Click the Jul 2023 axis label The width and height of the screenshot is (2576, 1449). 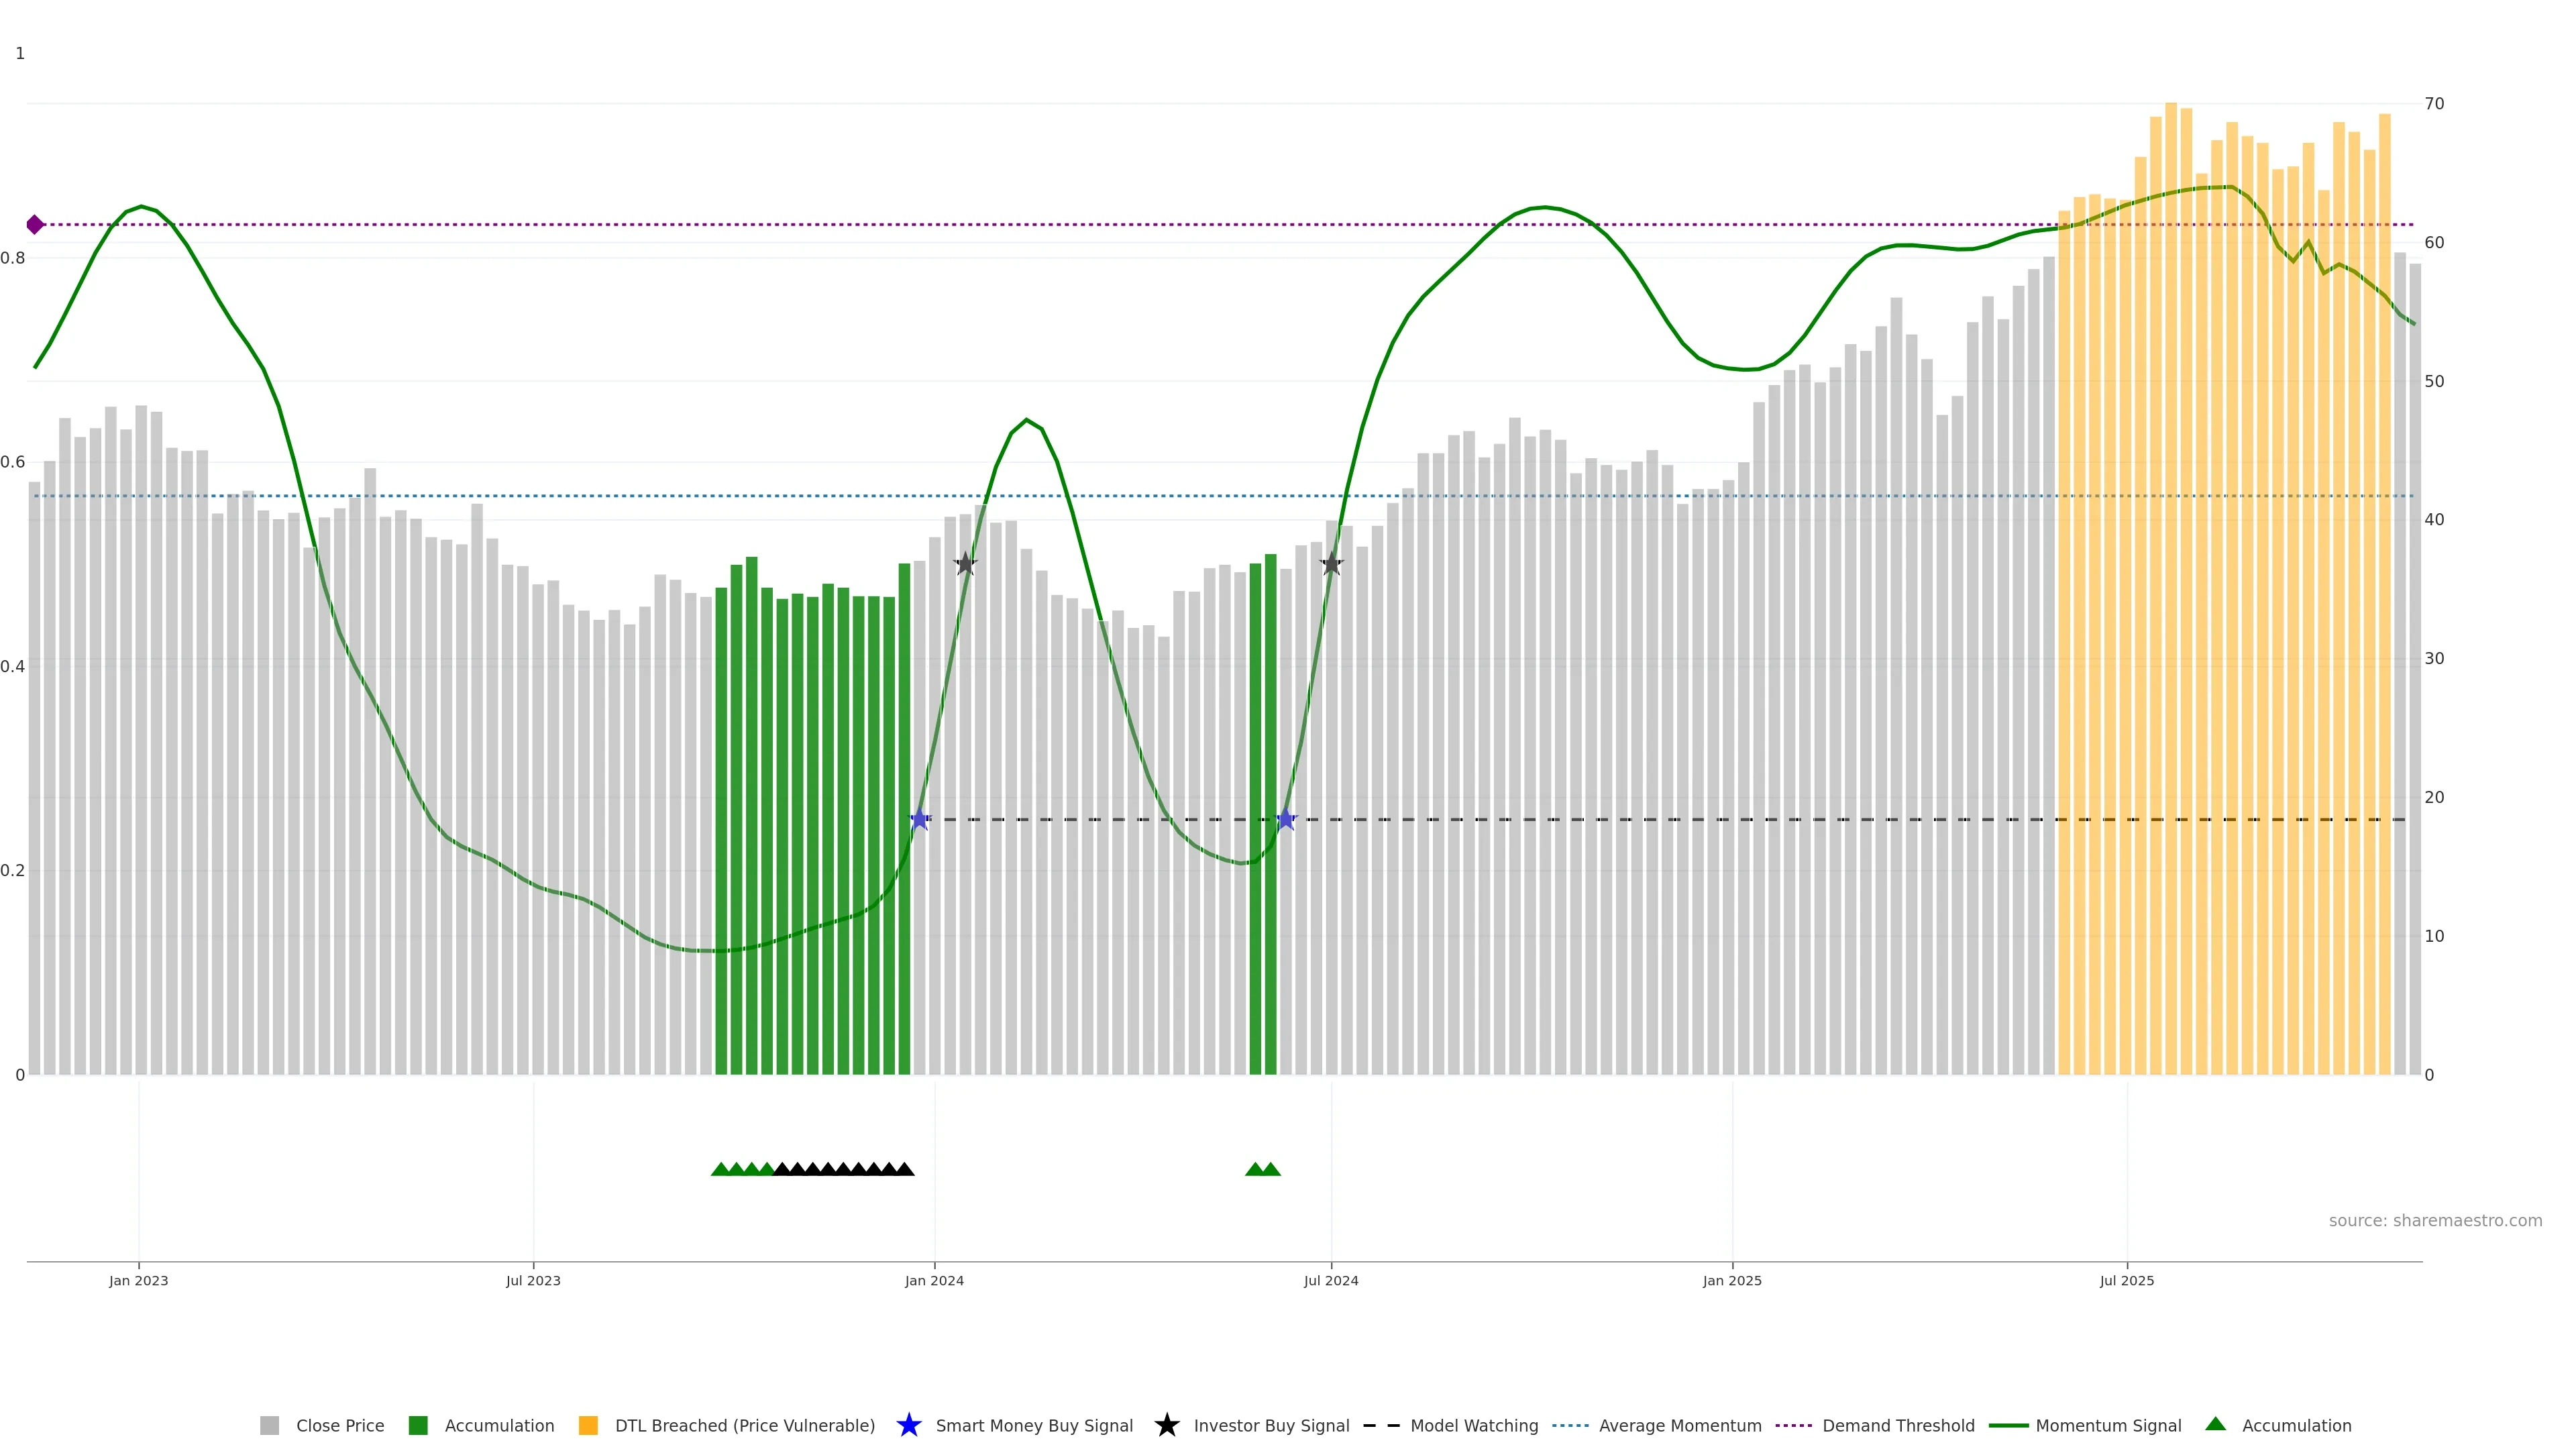[x=533, y=1281]
